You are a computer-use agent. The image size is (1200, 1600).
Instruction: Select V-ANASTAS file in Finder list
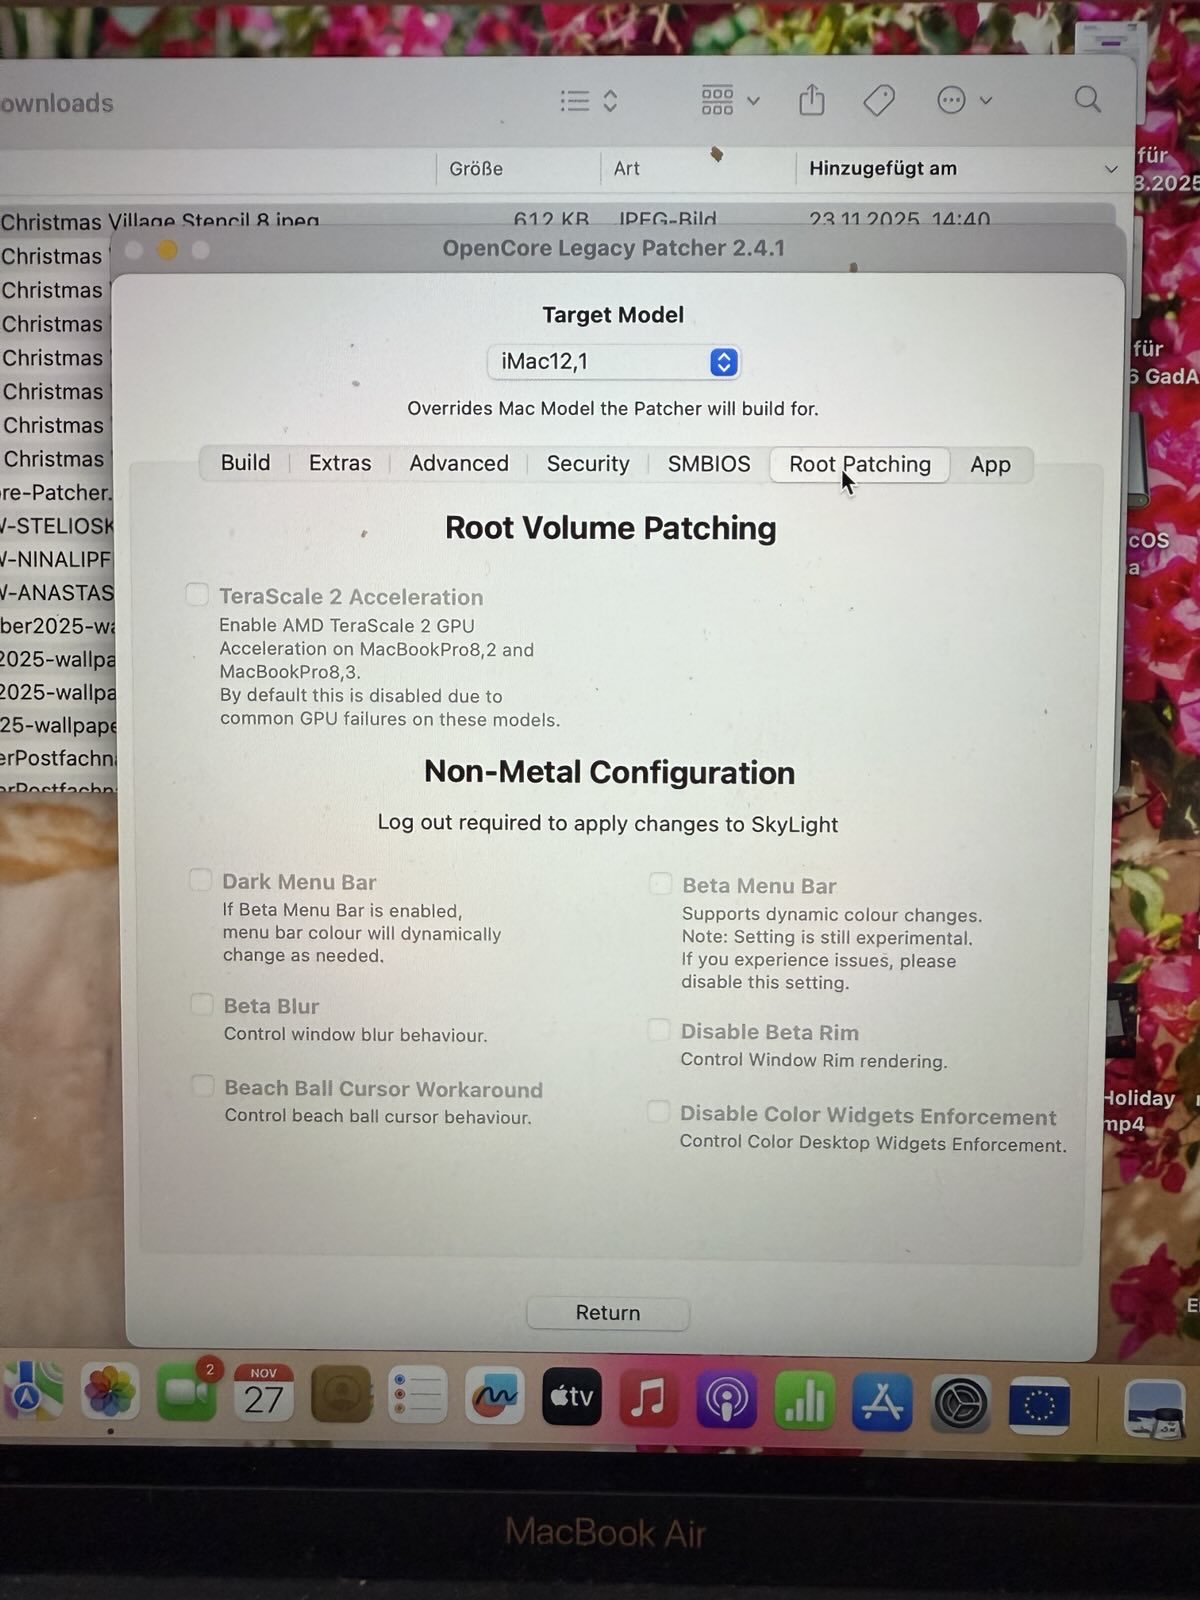[x=57, y=593]
